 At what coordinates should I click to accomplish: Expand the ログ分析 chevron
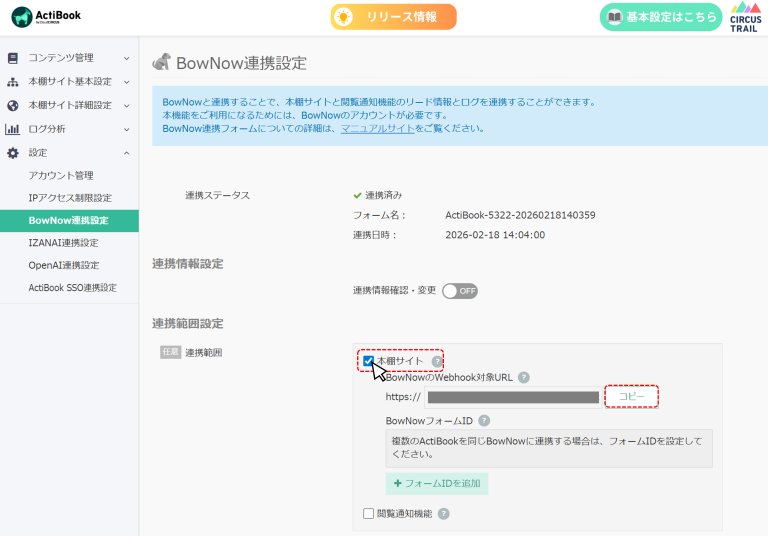coord(126,129)
